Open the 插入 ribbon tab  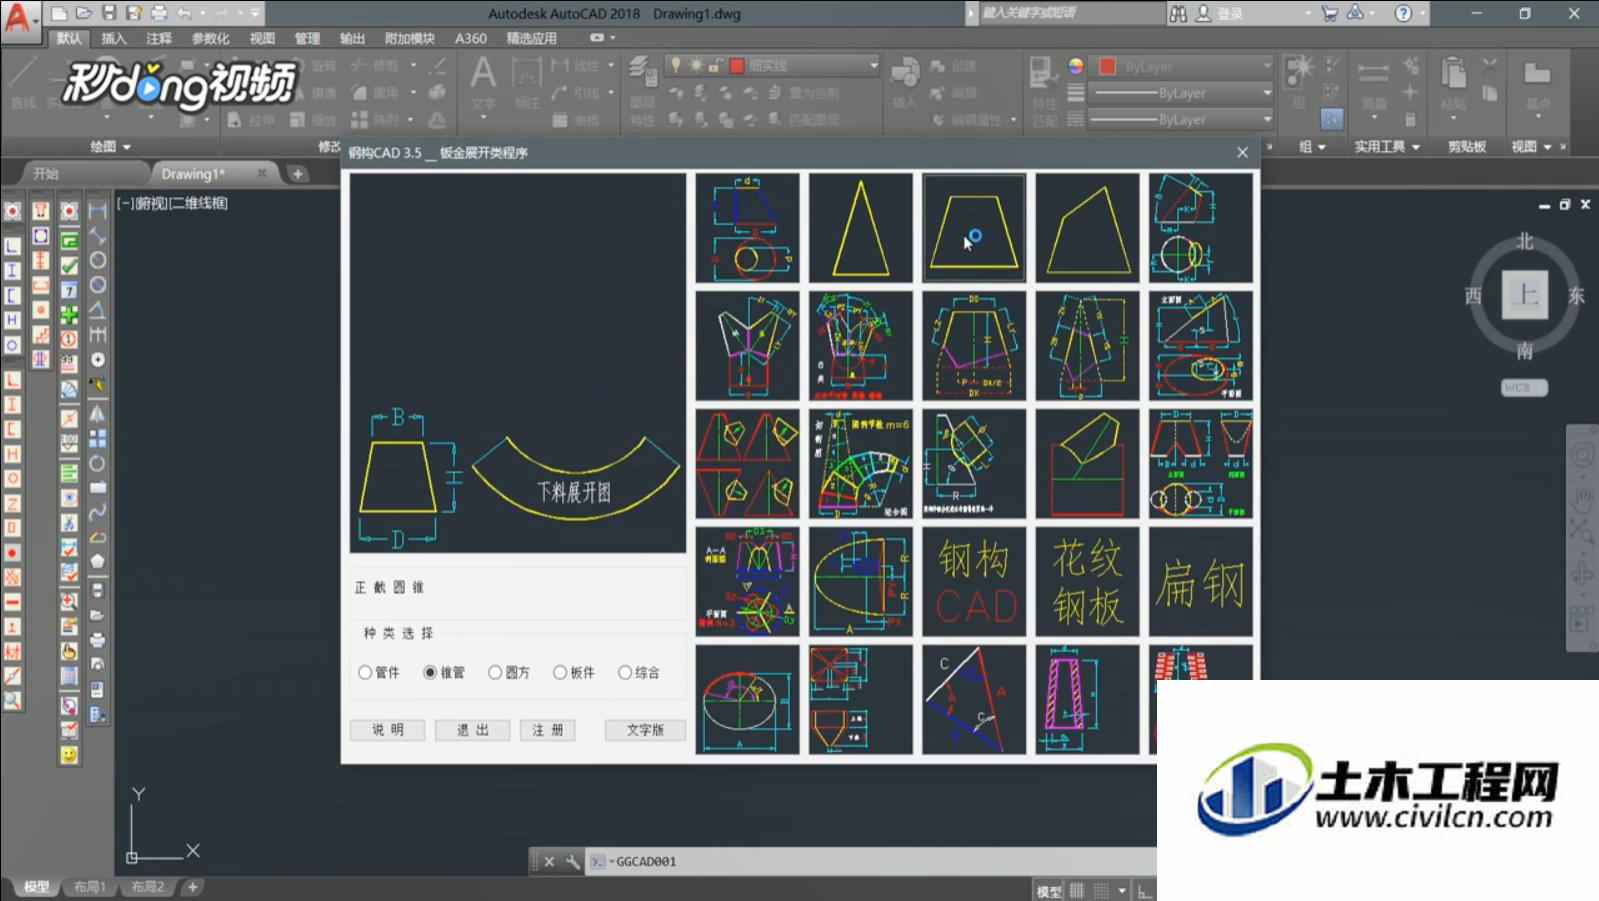tap(114, 38)
